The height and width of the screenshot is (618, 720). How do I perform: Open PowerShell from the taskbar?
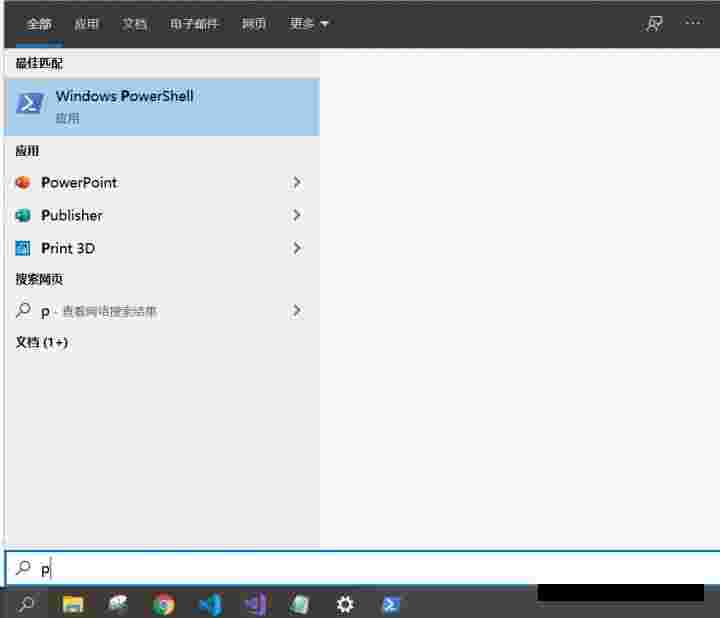point(391,604)
